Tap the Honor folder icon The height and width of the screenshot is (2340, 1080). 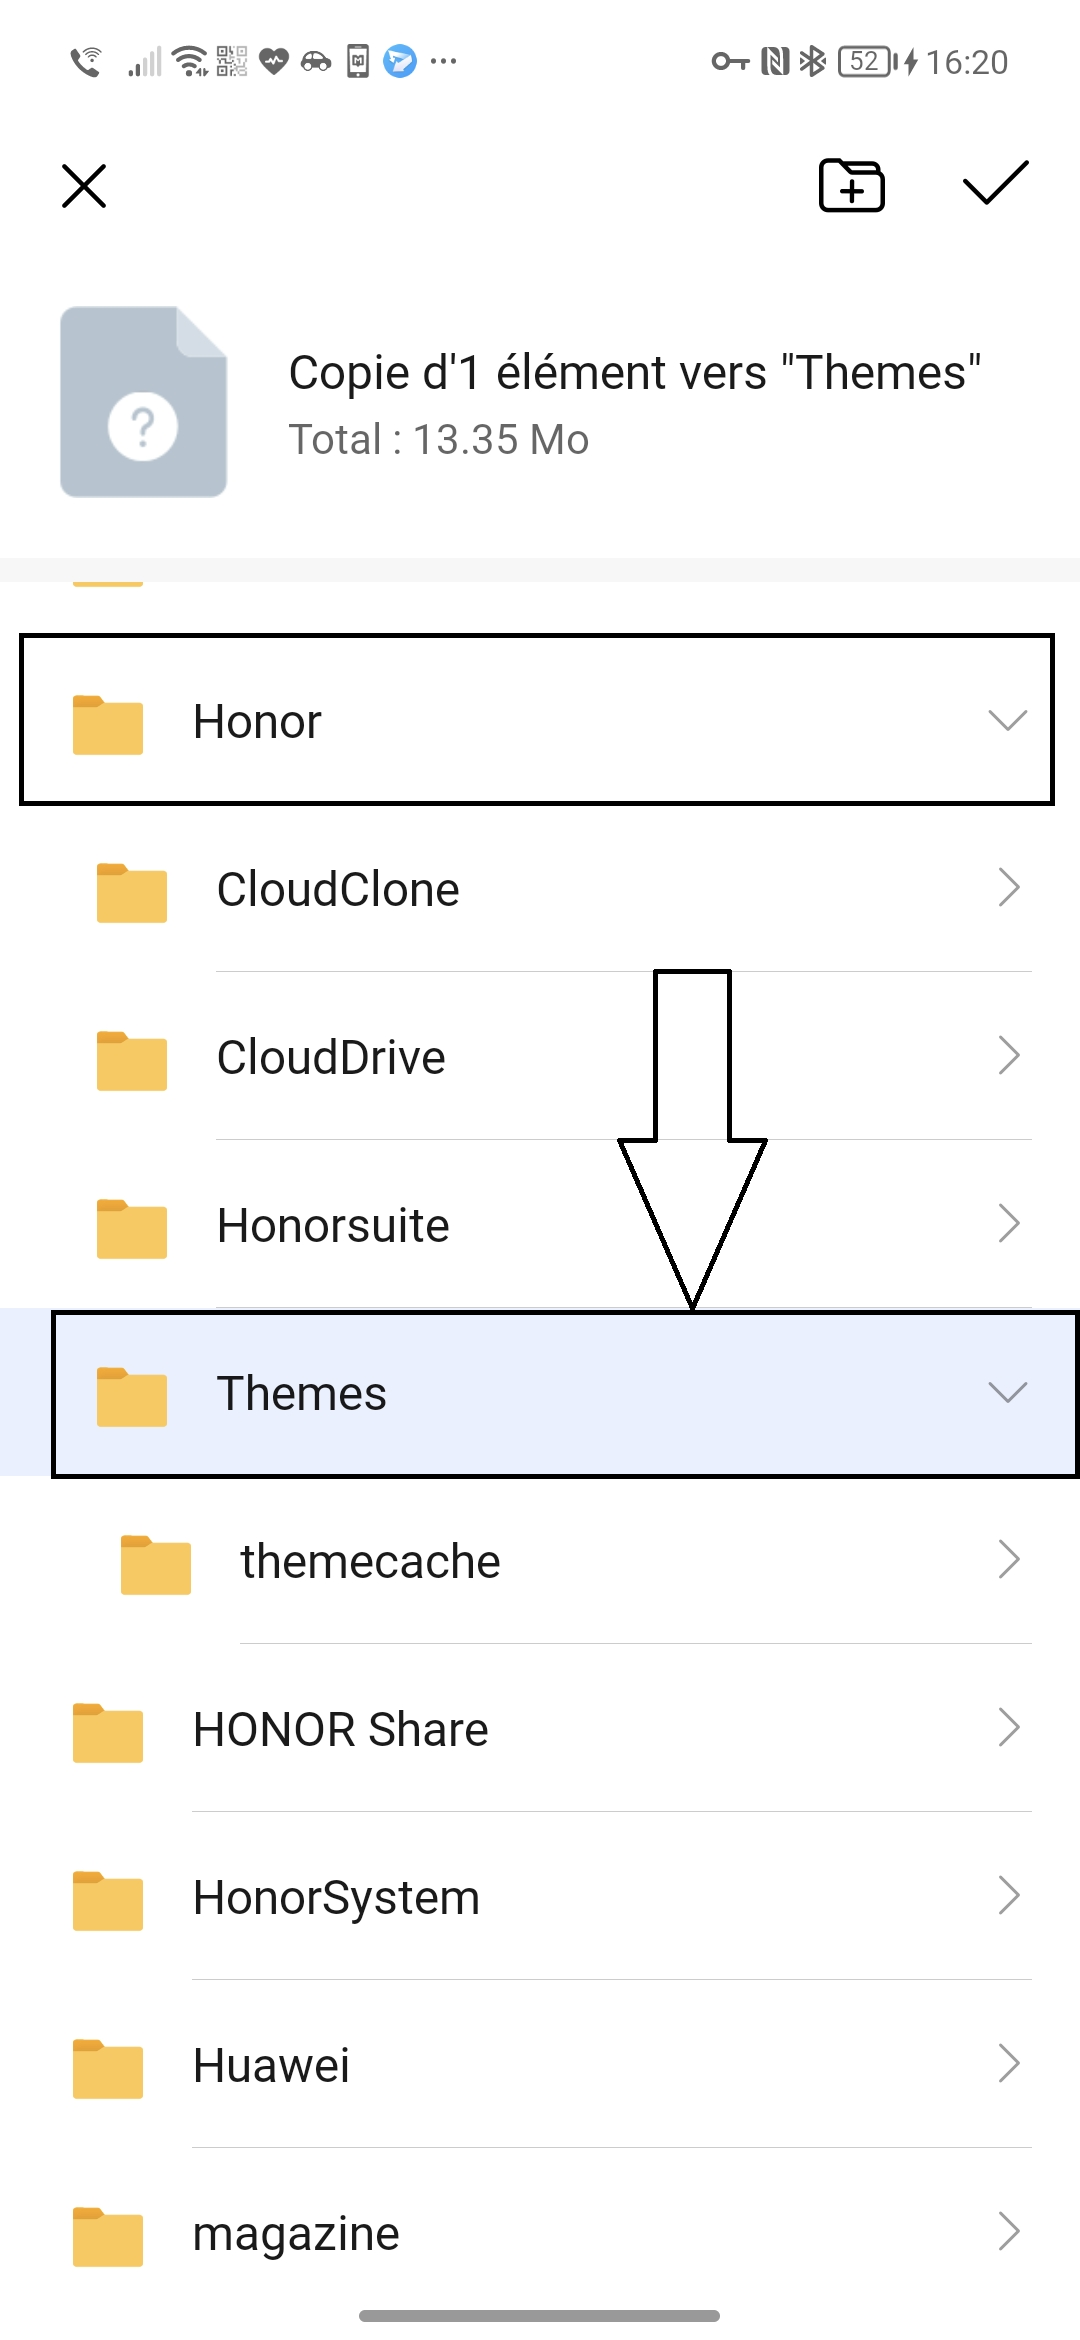click(108, 722)
